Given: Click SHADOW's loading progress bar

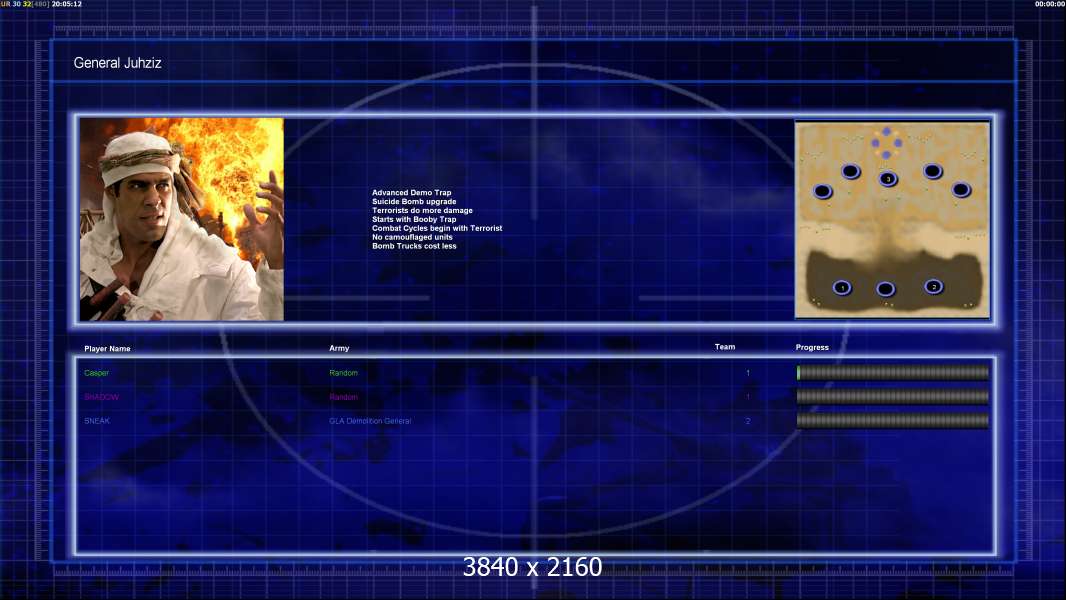Looking at the screenshot, I should point(893,397).
